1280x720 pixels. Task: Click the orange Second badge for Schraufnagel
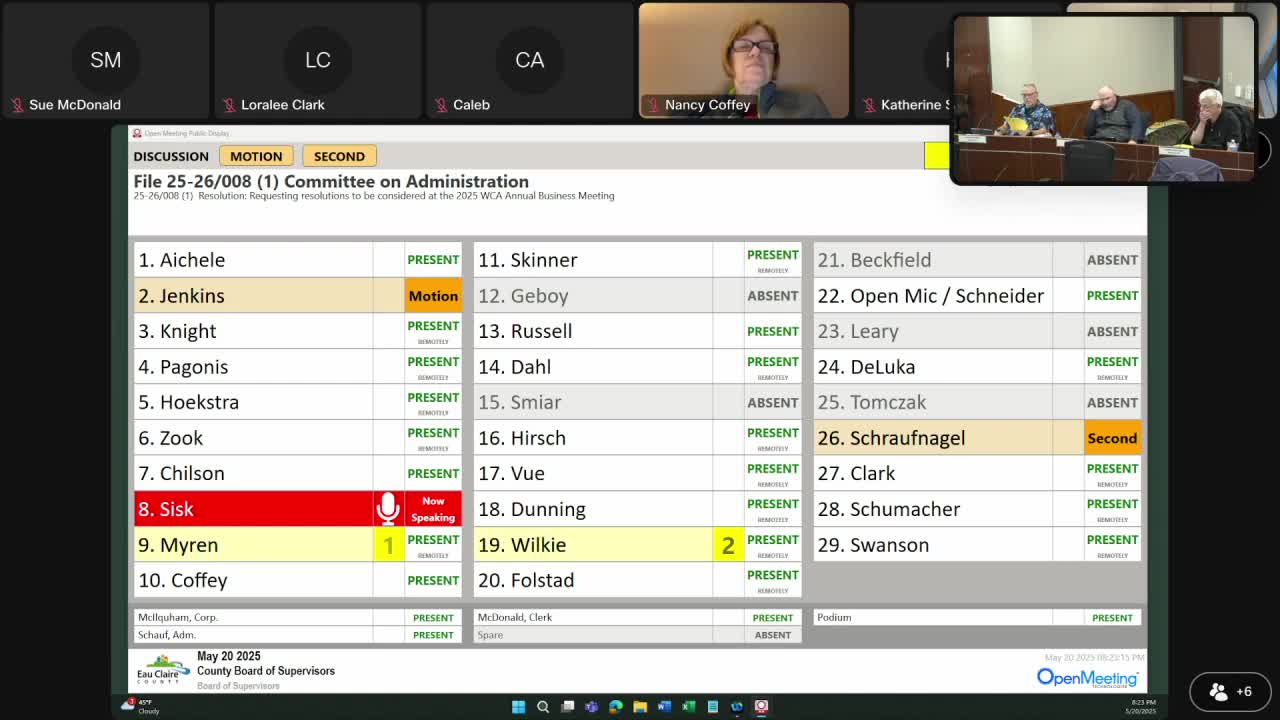pyautogui.click(x=1112, y=438)
